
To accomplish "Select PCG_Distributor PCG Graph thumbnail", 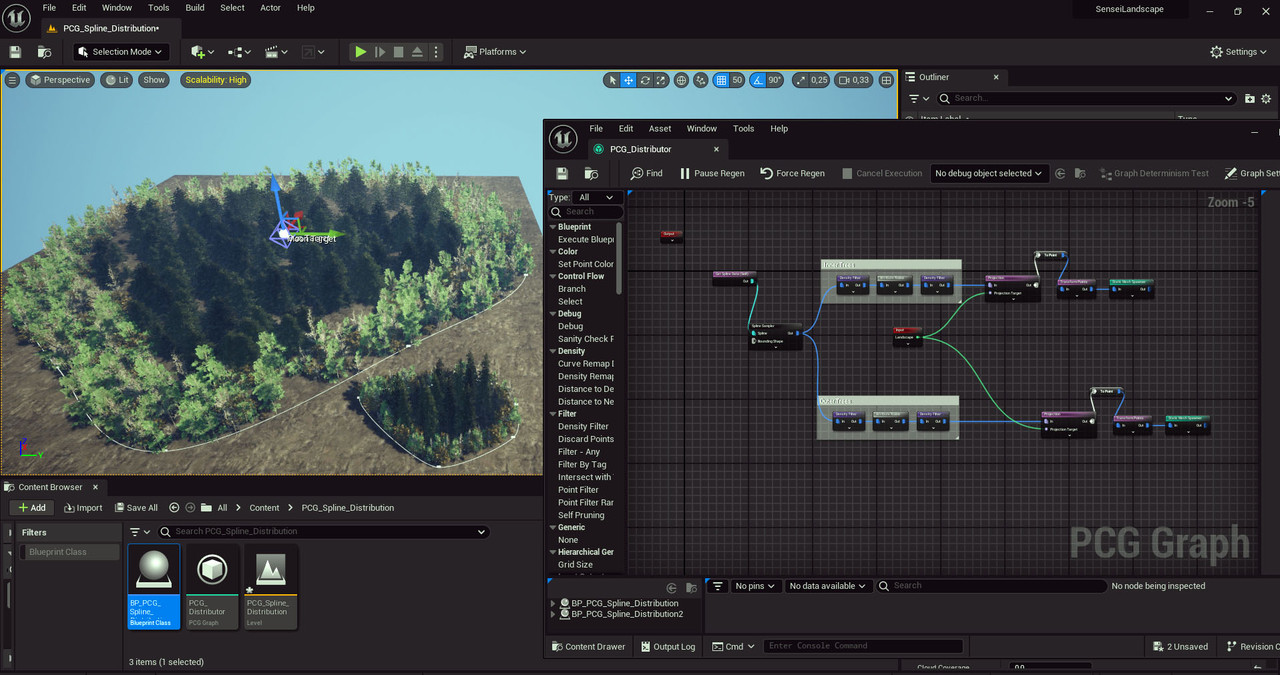I will tap(212, 586).
